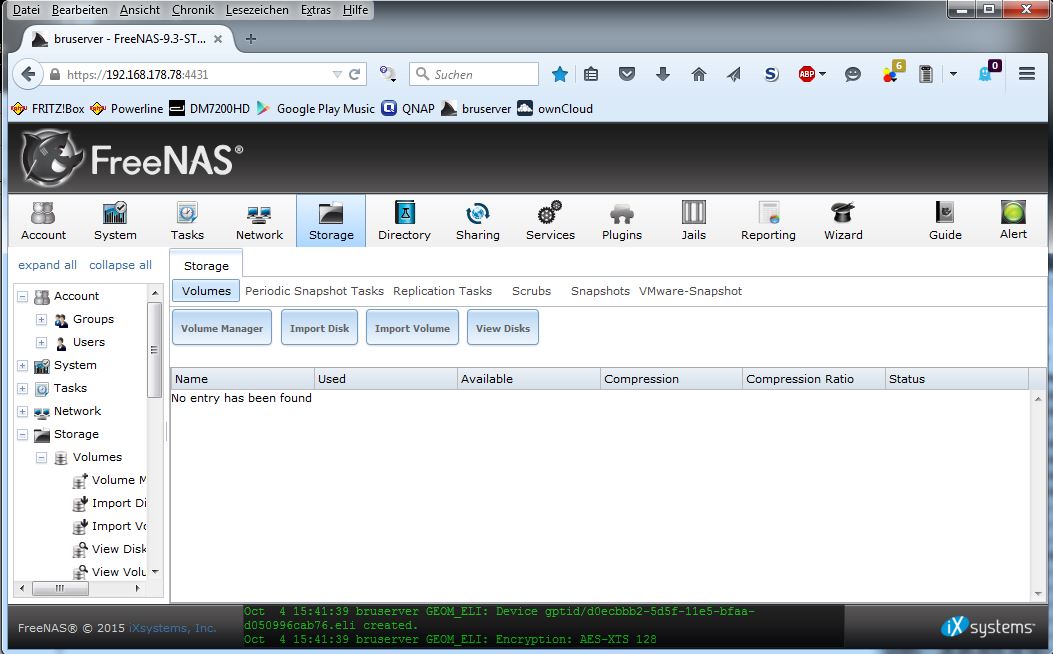Click the address bar URL field
Screen dimensions: 1053x654
coord(195,75)
